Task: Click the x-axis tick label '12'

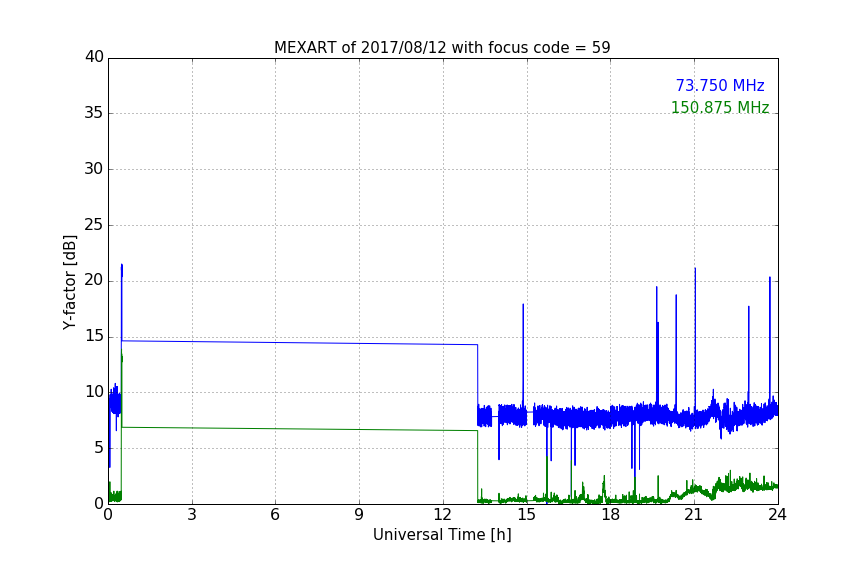Action: tap(442, 515)
